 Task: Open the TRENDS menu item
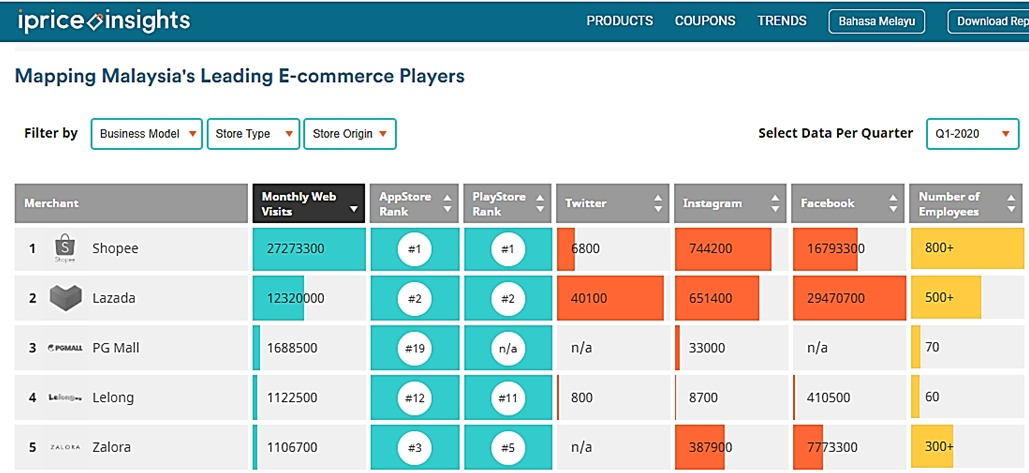tap(782, 21)
